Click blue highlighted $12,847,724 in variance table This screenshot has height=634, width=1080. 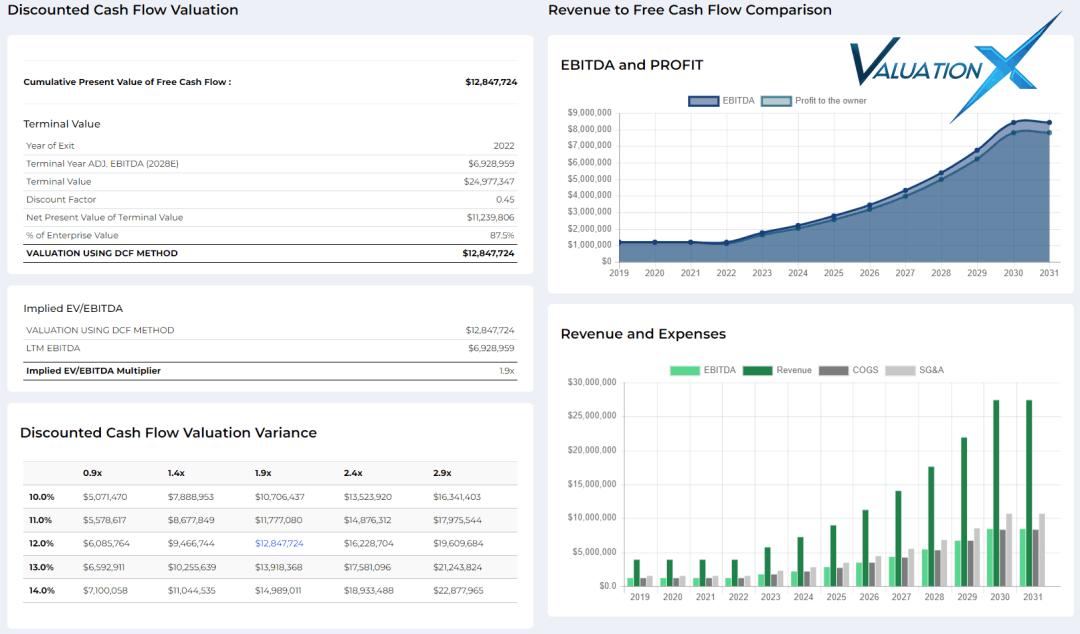tap(279, 543)
